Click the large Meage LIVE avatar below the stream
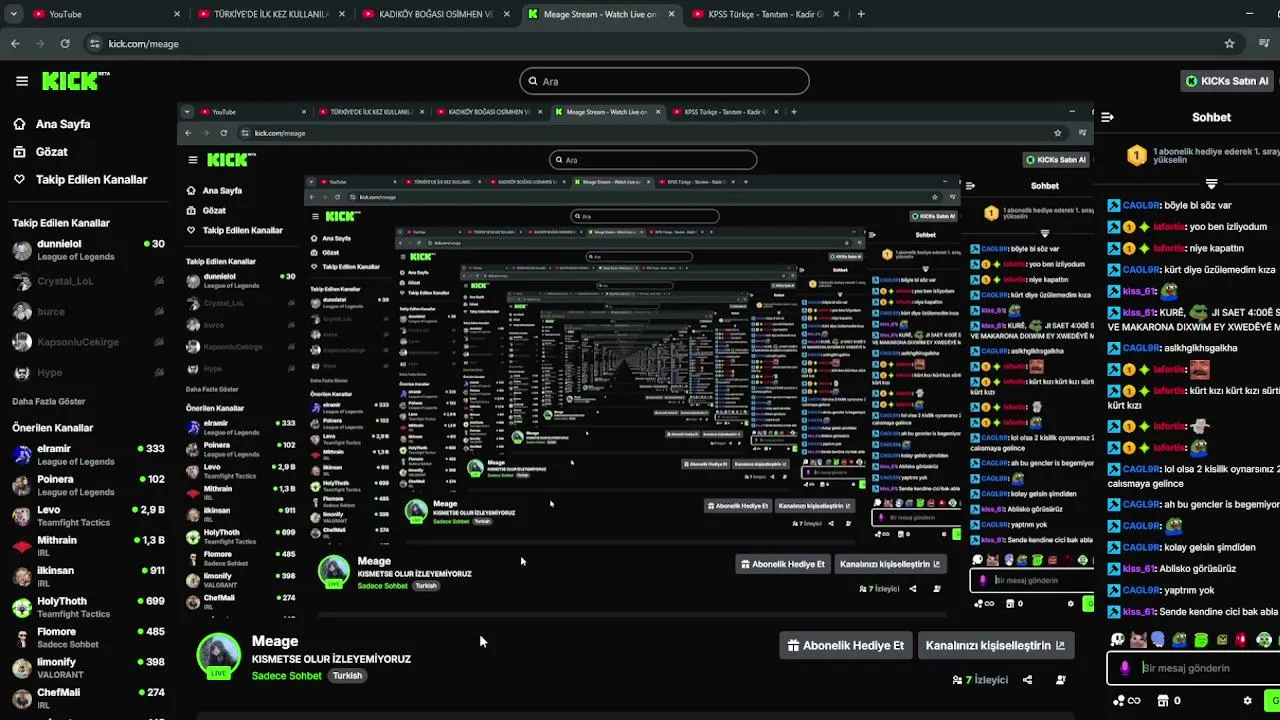The width and height of the screenshot is (1280, 720). 219,656
